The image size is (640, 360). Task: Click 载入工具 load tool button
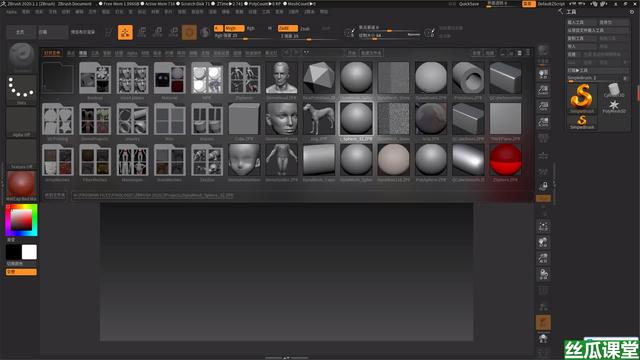[x=582, y=22]
